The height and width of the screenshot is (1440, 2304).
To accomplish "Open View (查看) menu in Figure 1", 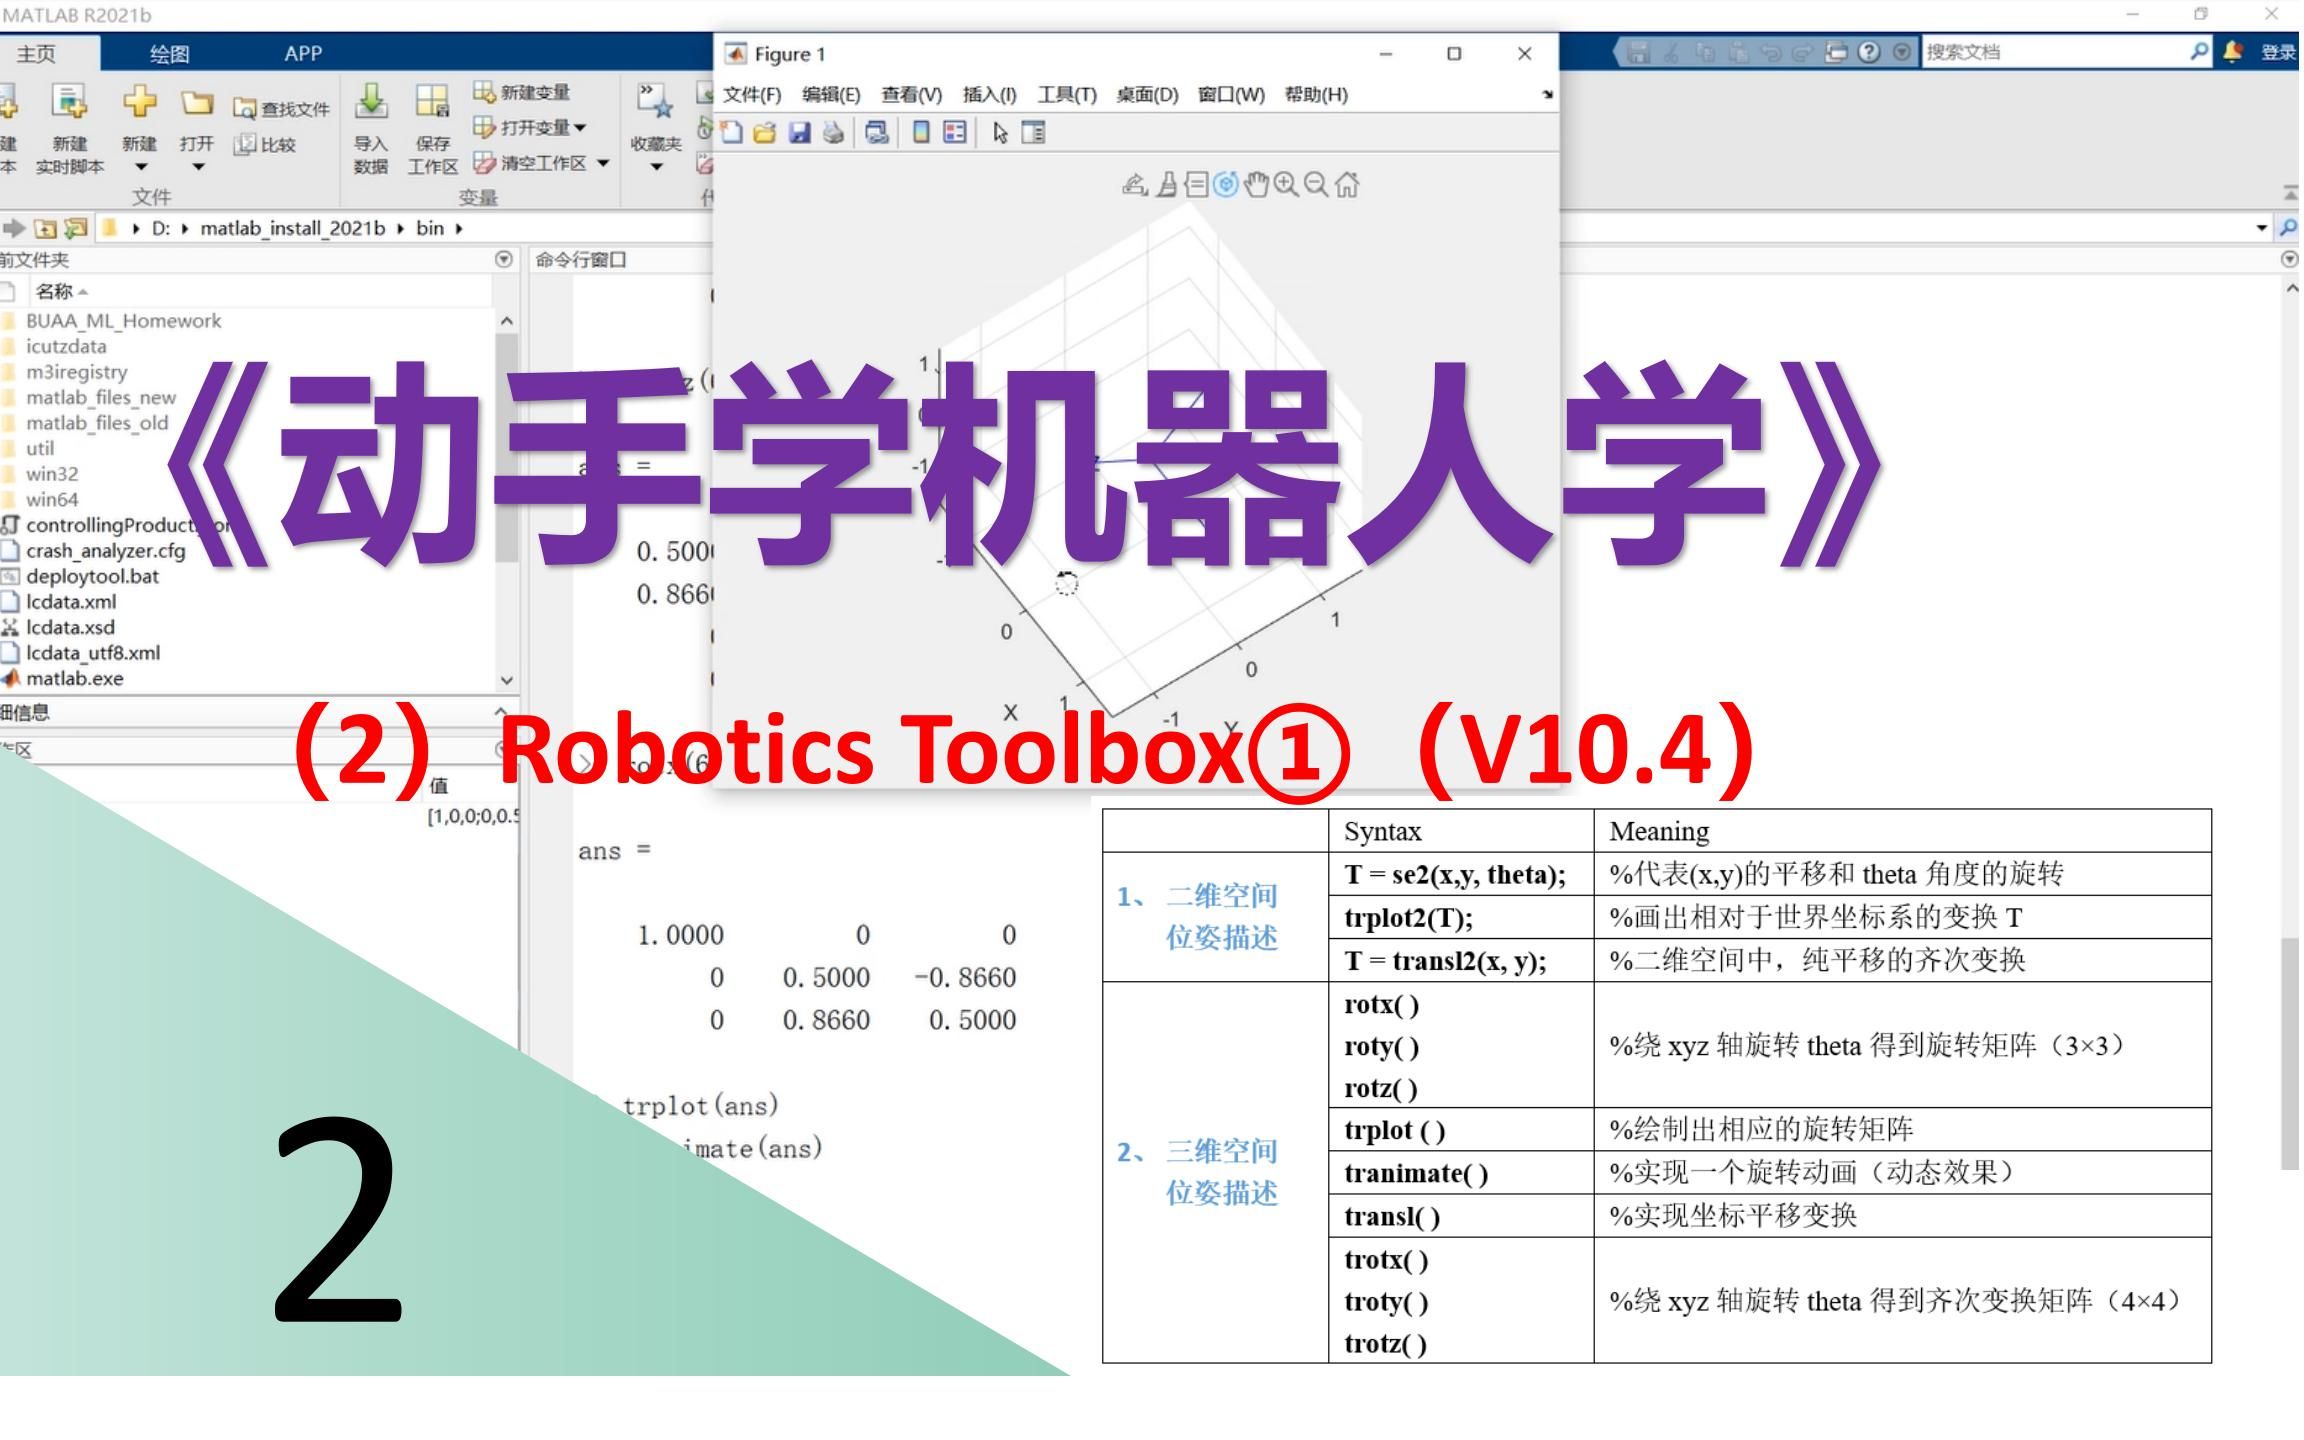I will [x=911, y=94].
